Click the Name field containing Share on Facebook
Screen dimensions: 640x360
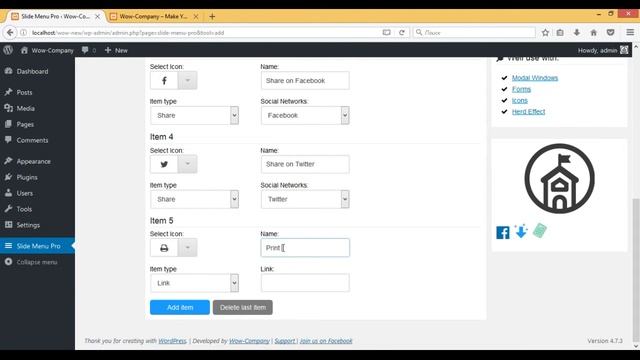pos(305,80)
